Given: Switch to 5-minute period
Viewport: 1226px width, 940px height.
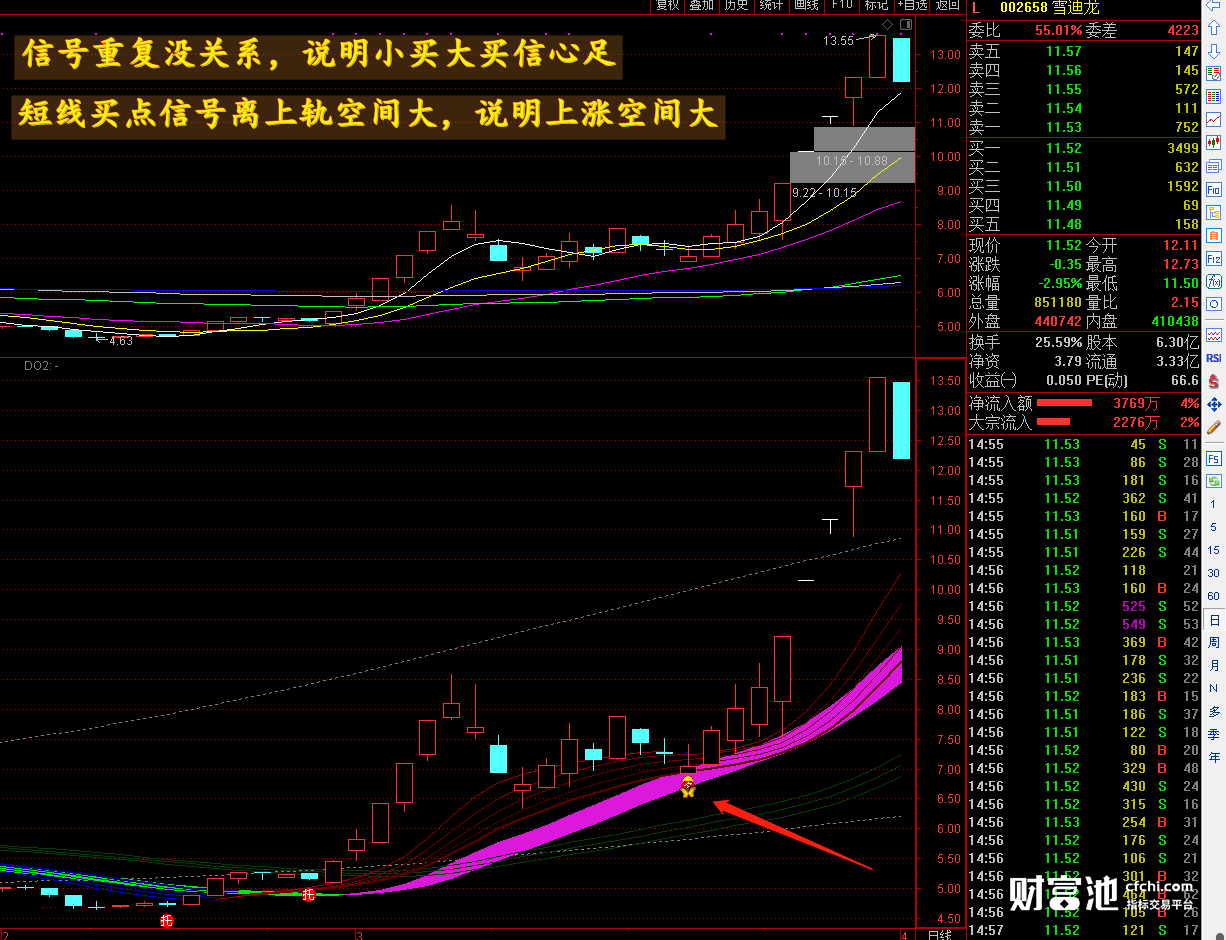Looking at the screenshot, I should [x=1214, y=527].
